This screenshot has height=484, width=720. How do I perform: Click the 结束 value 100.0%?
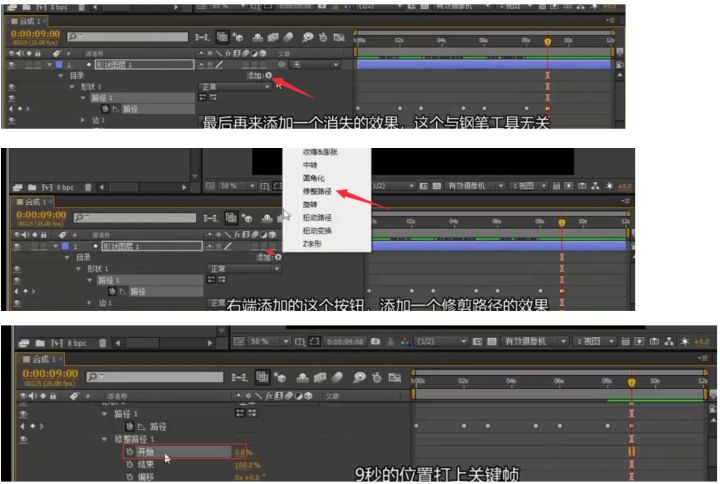click(246, 465)
